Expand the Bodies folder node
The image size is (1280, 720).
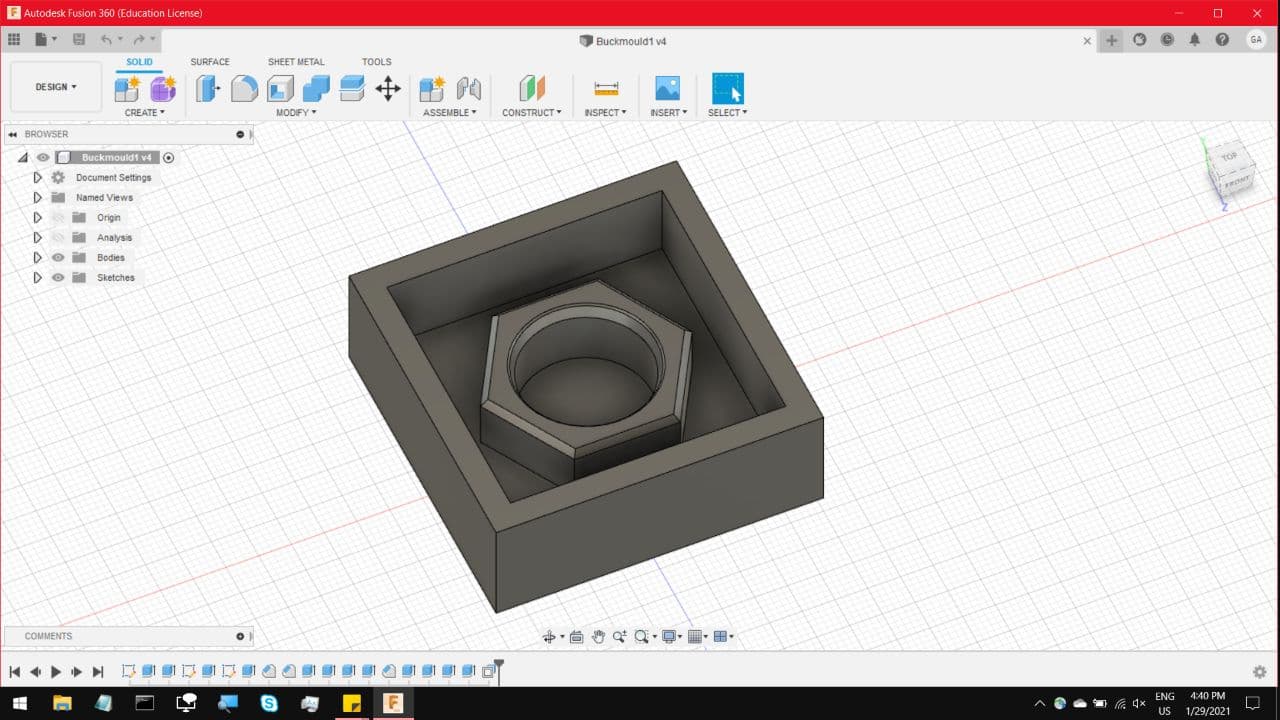coord(38,257)
